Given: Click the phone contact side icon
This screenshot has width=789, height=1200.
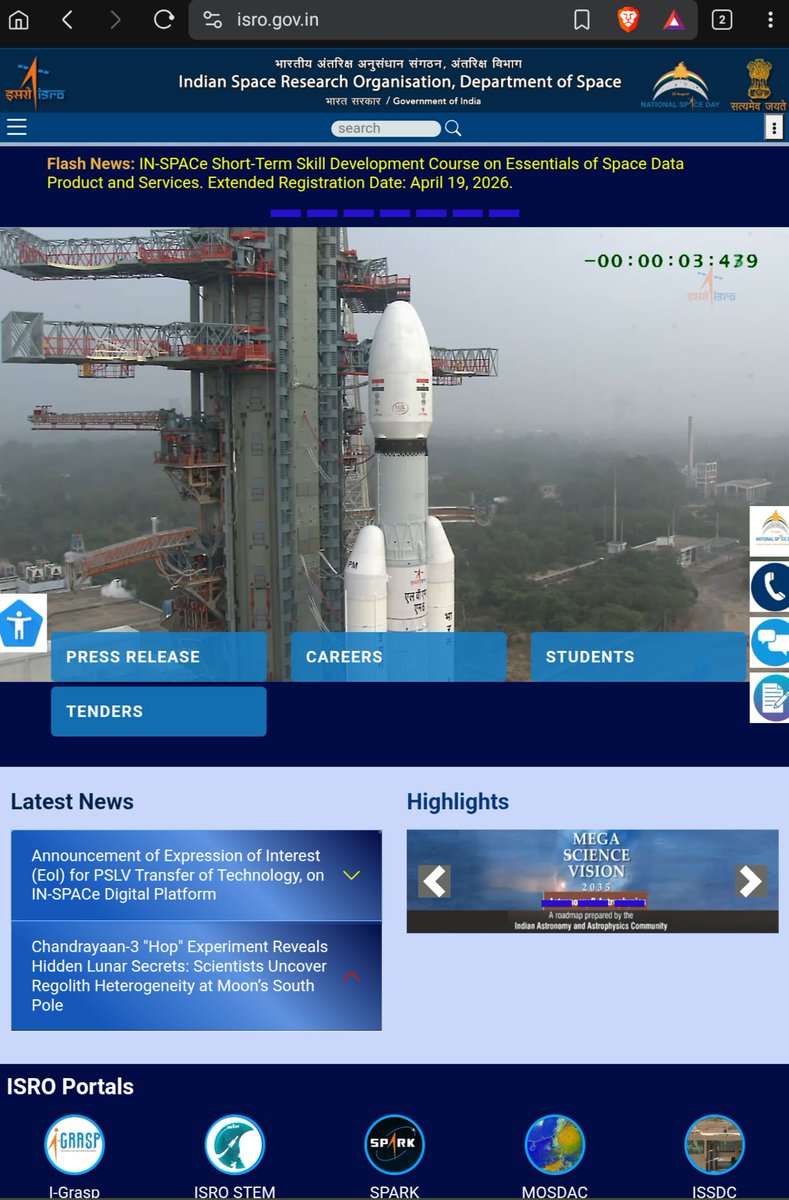Looking at the screenshot, I should click(770, 586).
